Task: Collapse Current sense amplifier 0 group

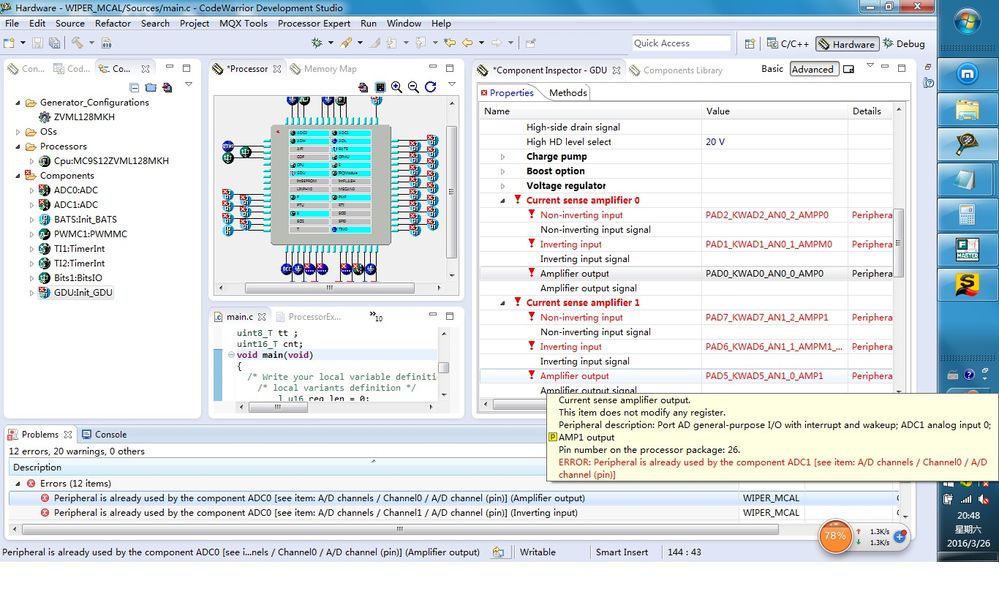Action: pos(503,201)
